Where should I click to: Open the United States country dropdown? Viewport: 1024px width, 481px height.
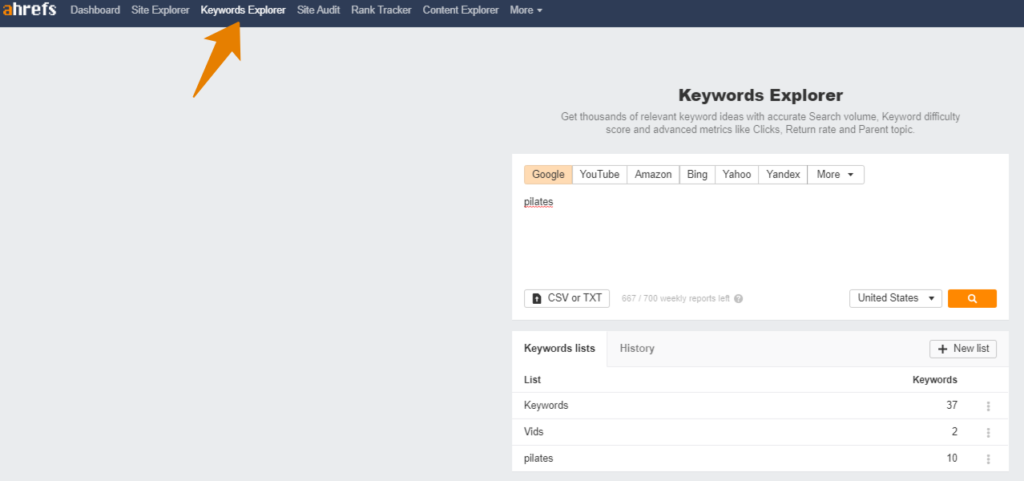click(895, 298)
